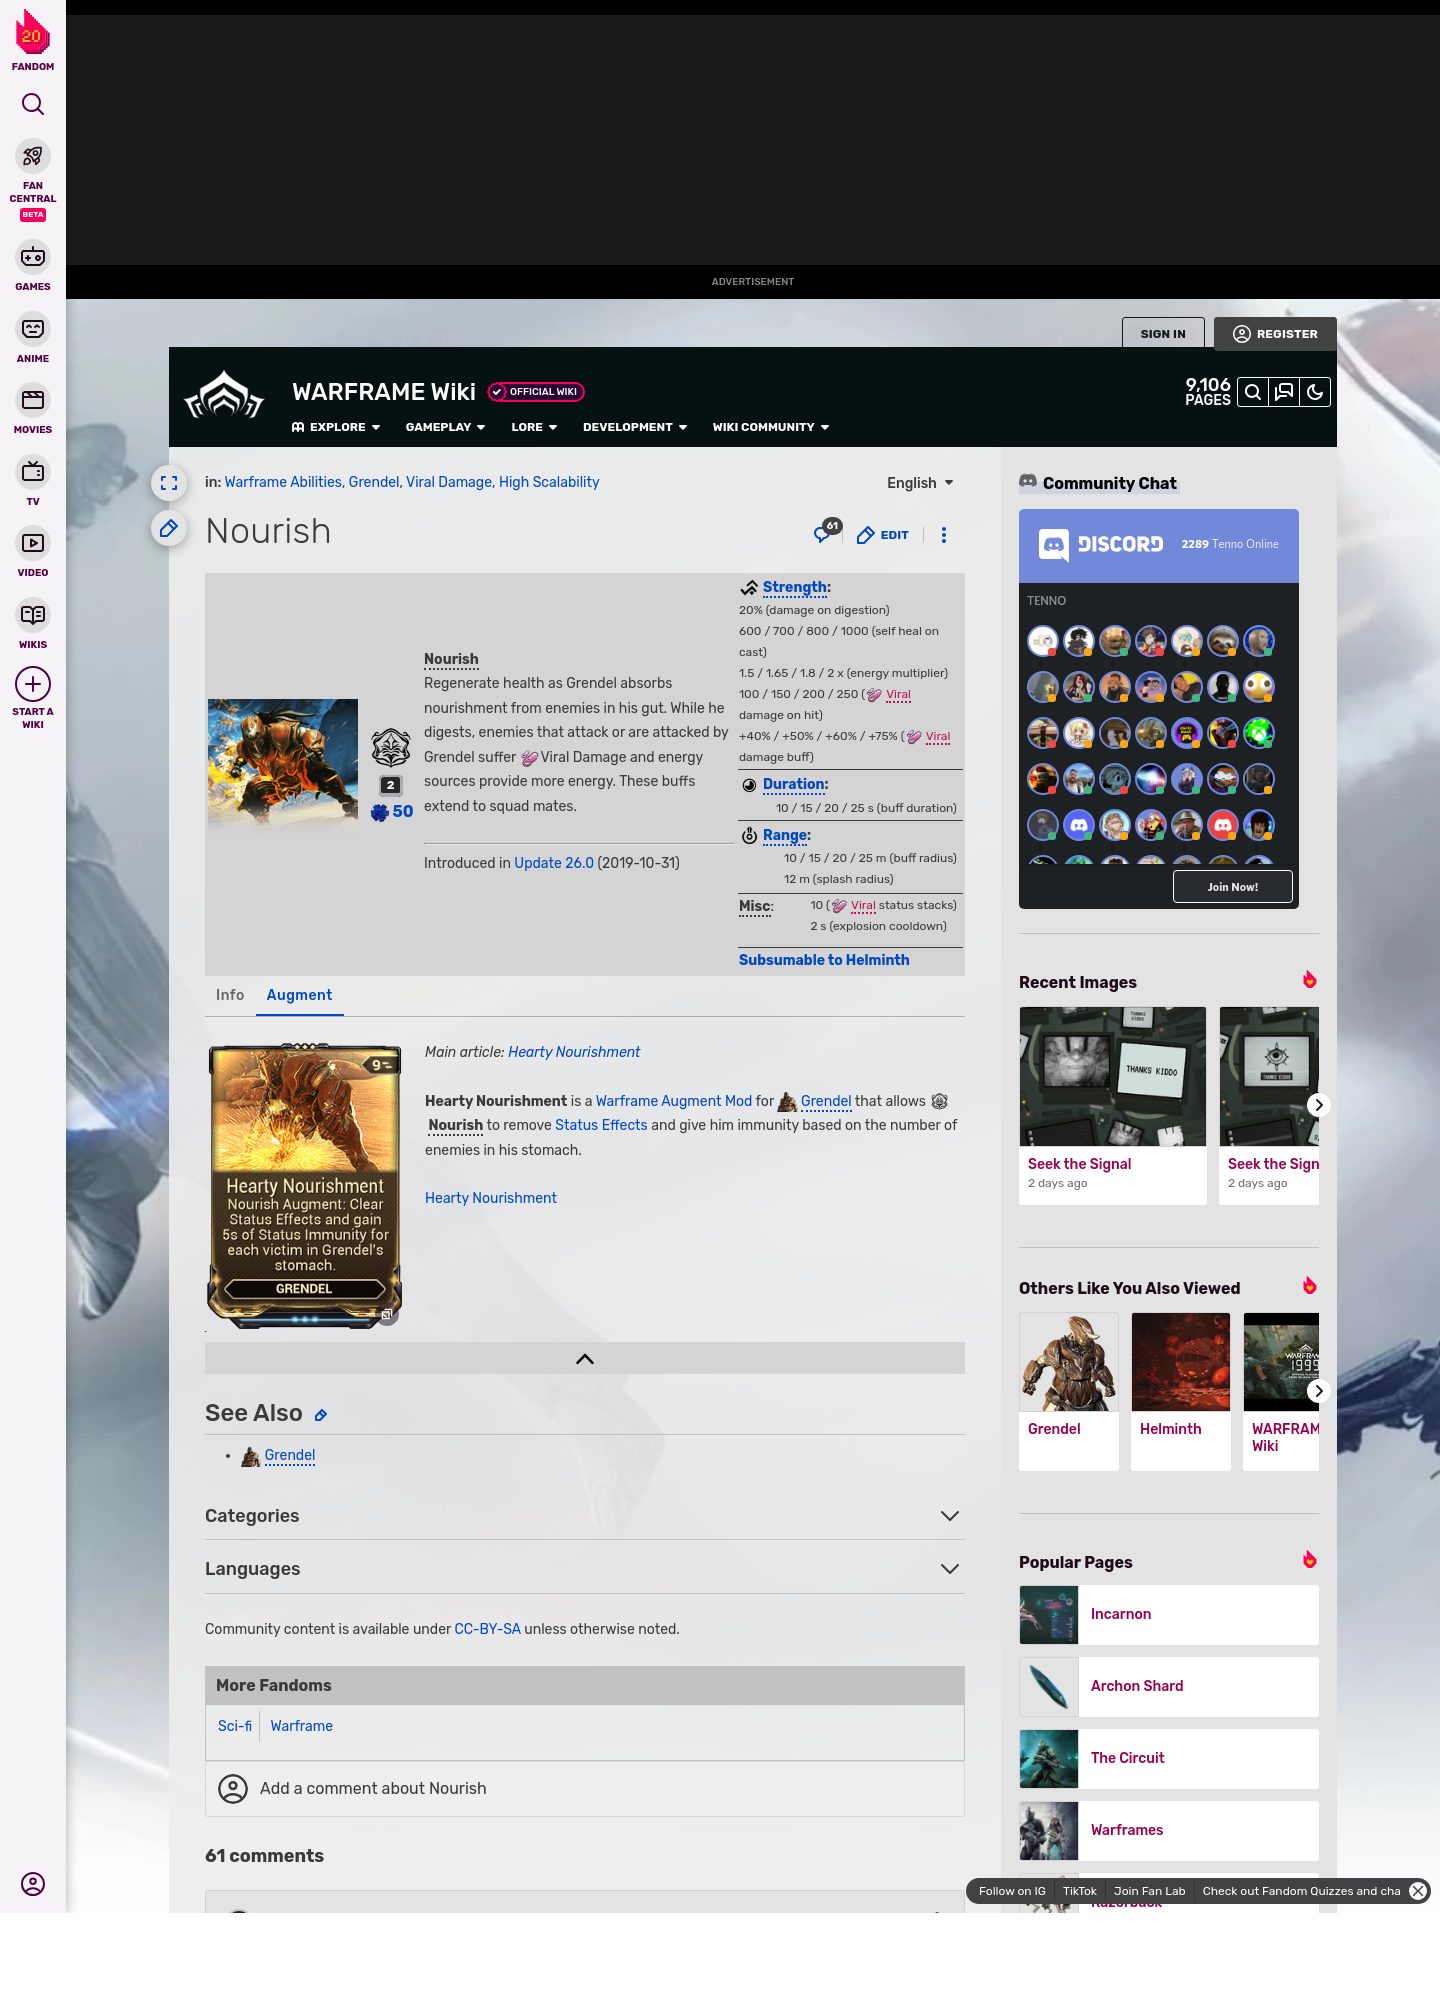Click the Warframe Wiki lotus logo

click(224, 396)
